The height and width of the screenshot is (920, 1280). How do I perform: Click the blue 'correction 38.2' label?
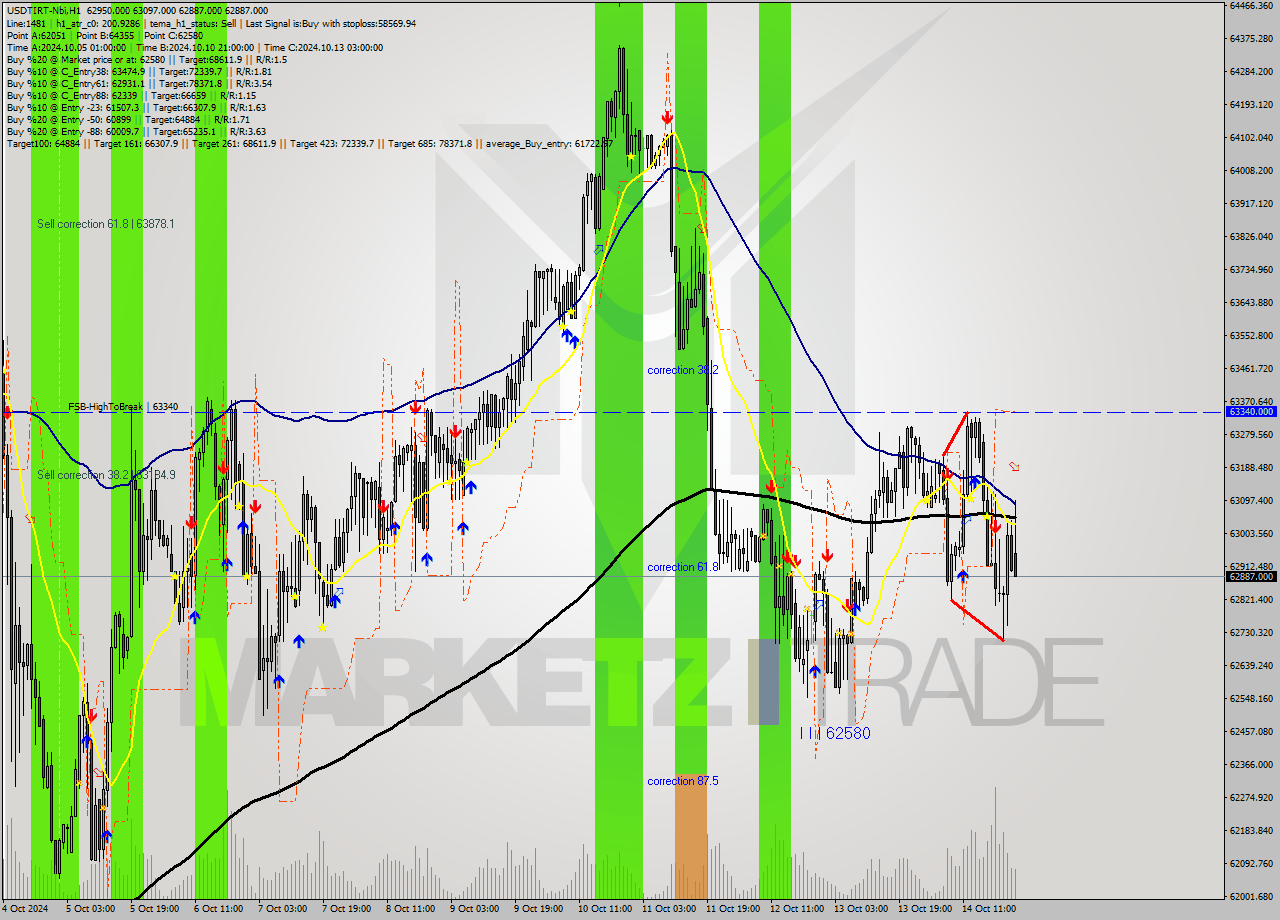pyautogui.click(x=683, y=370)
